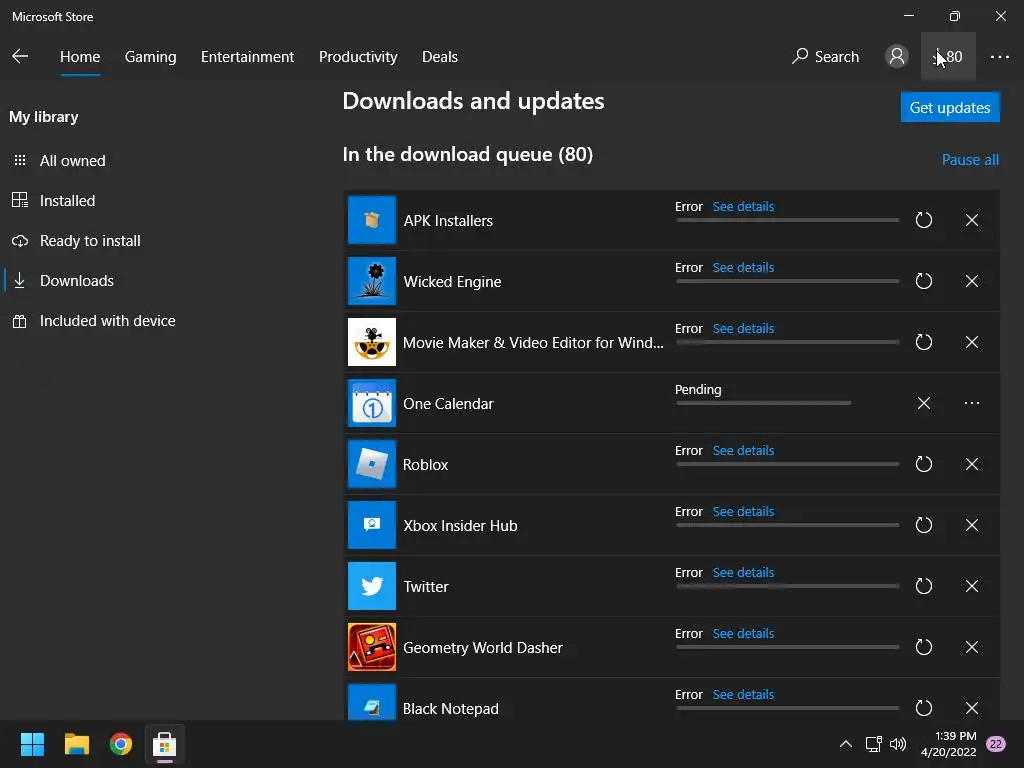The width and height of the screenshot is (1024, 768).
Task: Select Included with device
Action: (107, 321)
